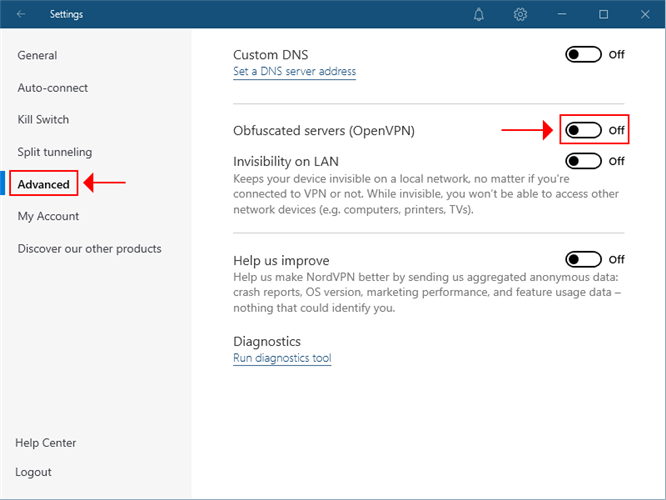Enable Invisibility on LAN switch
This screenshot has height=500, width=666.
pos(583,160)
